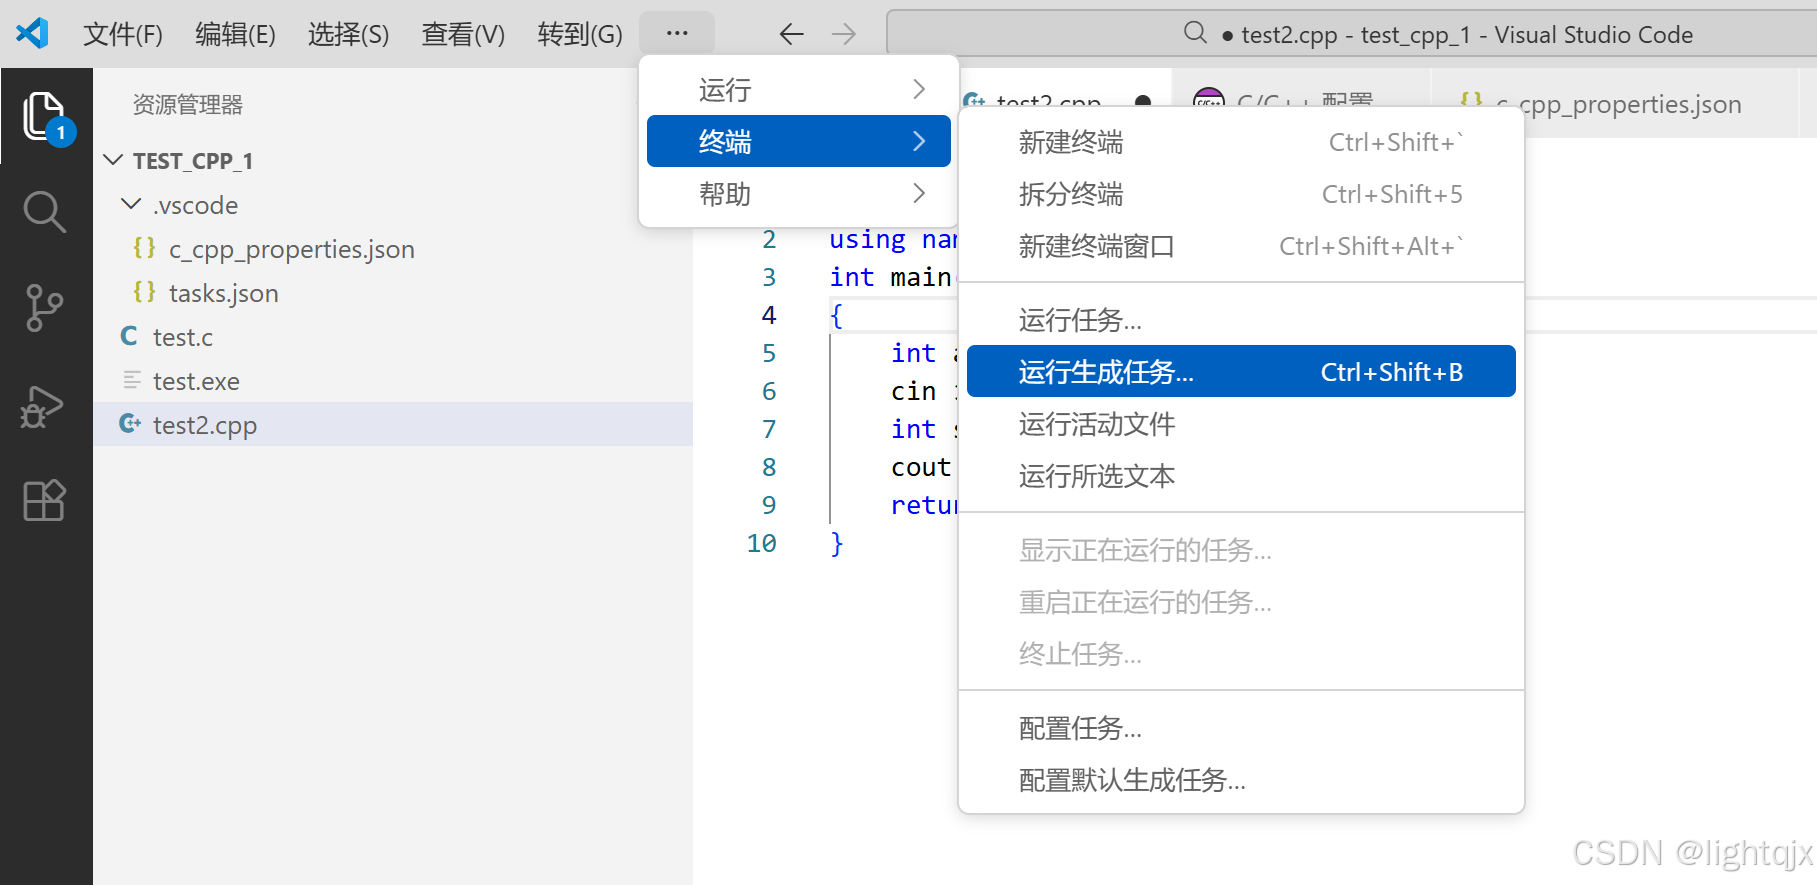Choose 拆分终端 from terminal submenu
Image resolution: width=1817 pixels, height=885 pixels.
(x=1241, y=194)
